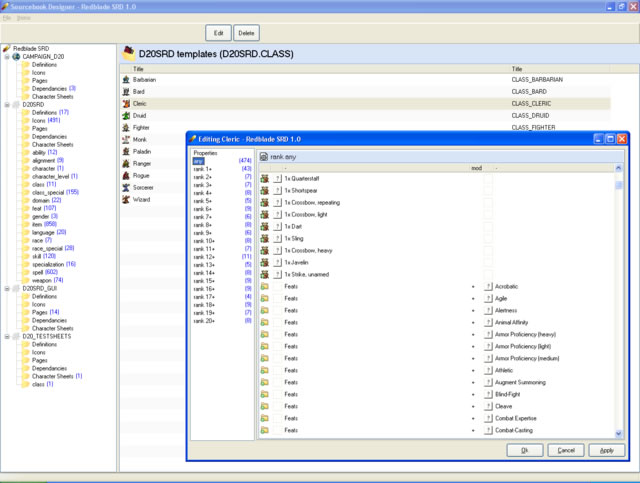Click the Edit button
Image resolution: width=640 pixels, height=483 pixels.
pos(218,33)
